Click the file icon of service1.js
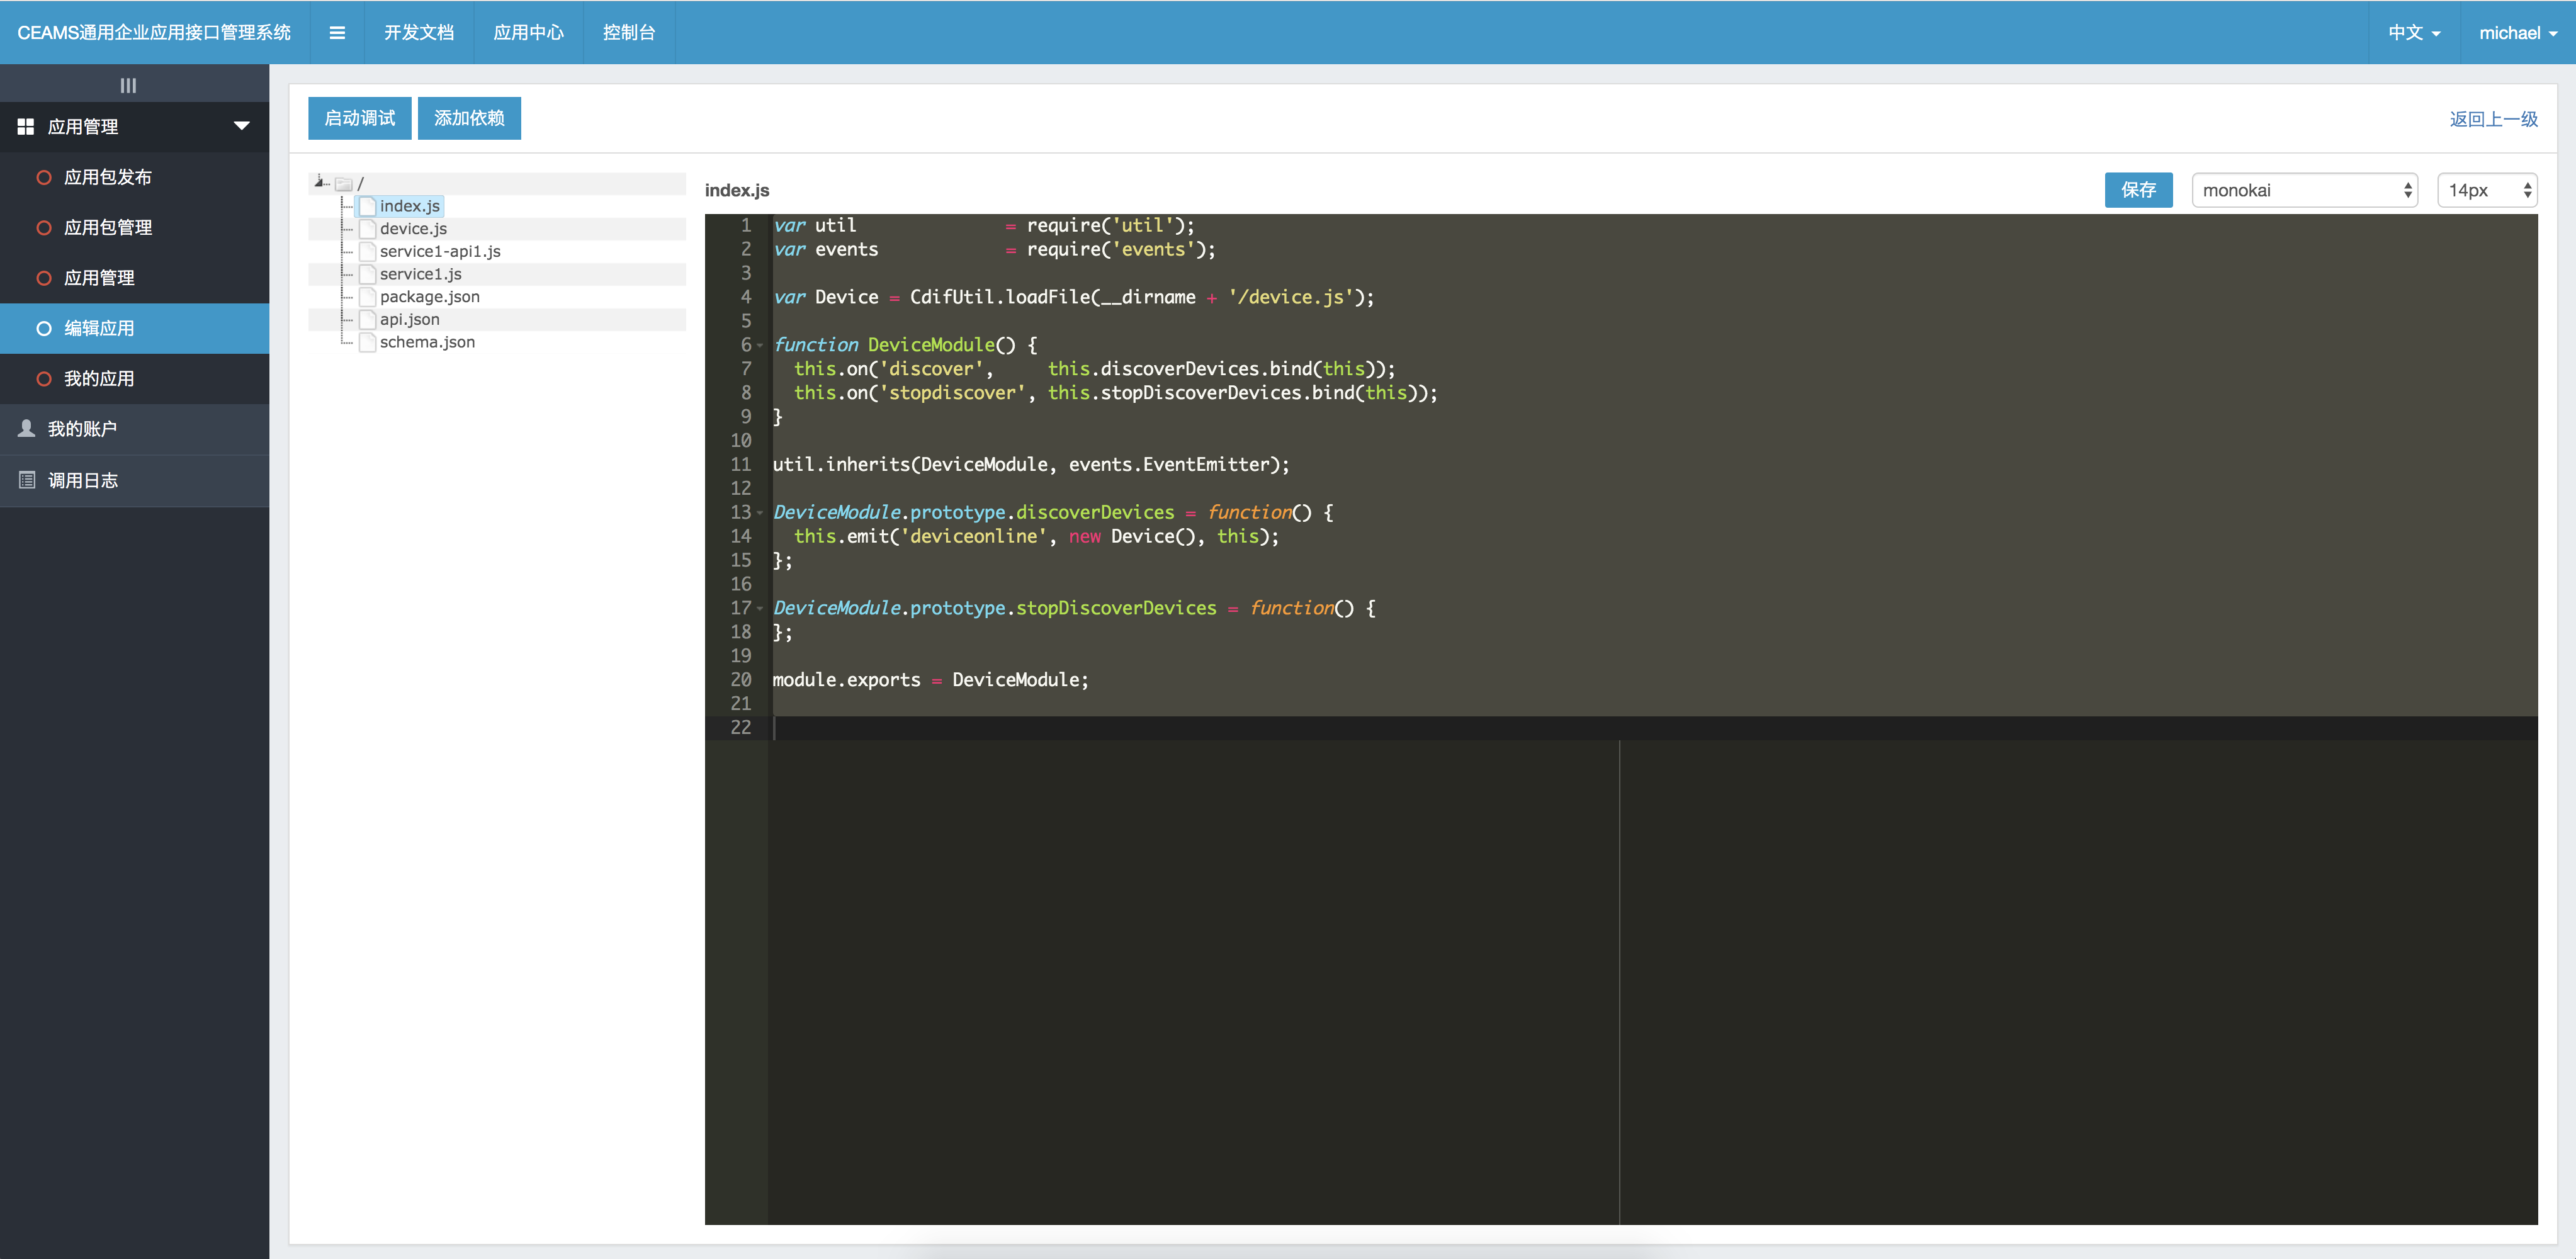Image resolution: width=2576 pixels, height=1259 pixels. click(367, 274)
